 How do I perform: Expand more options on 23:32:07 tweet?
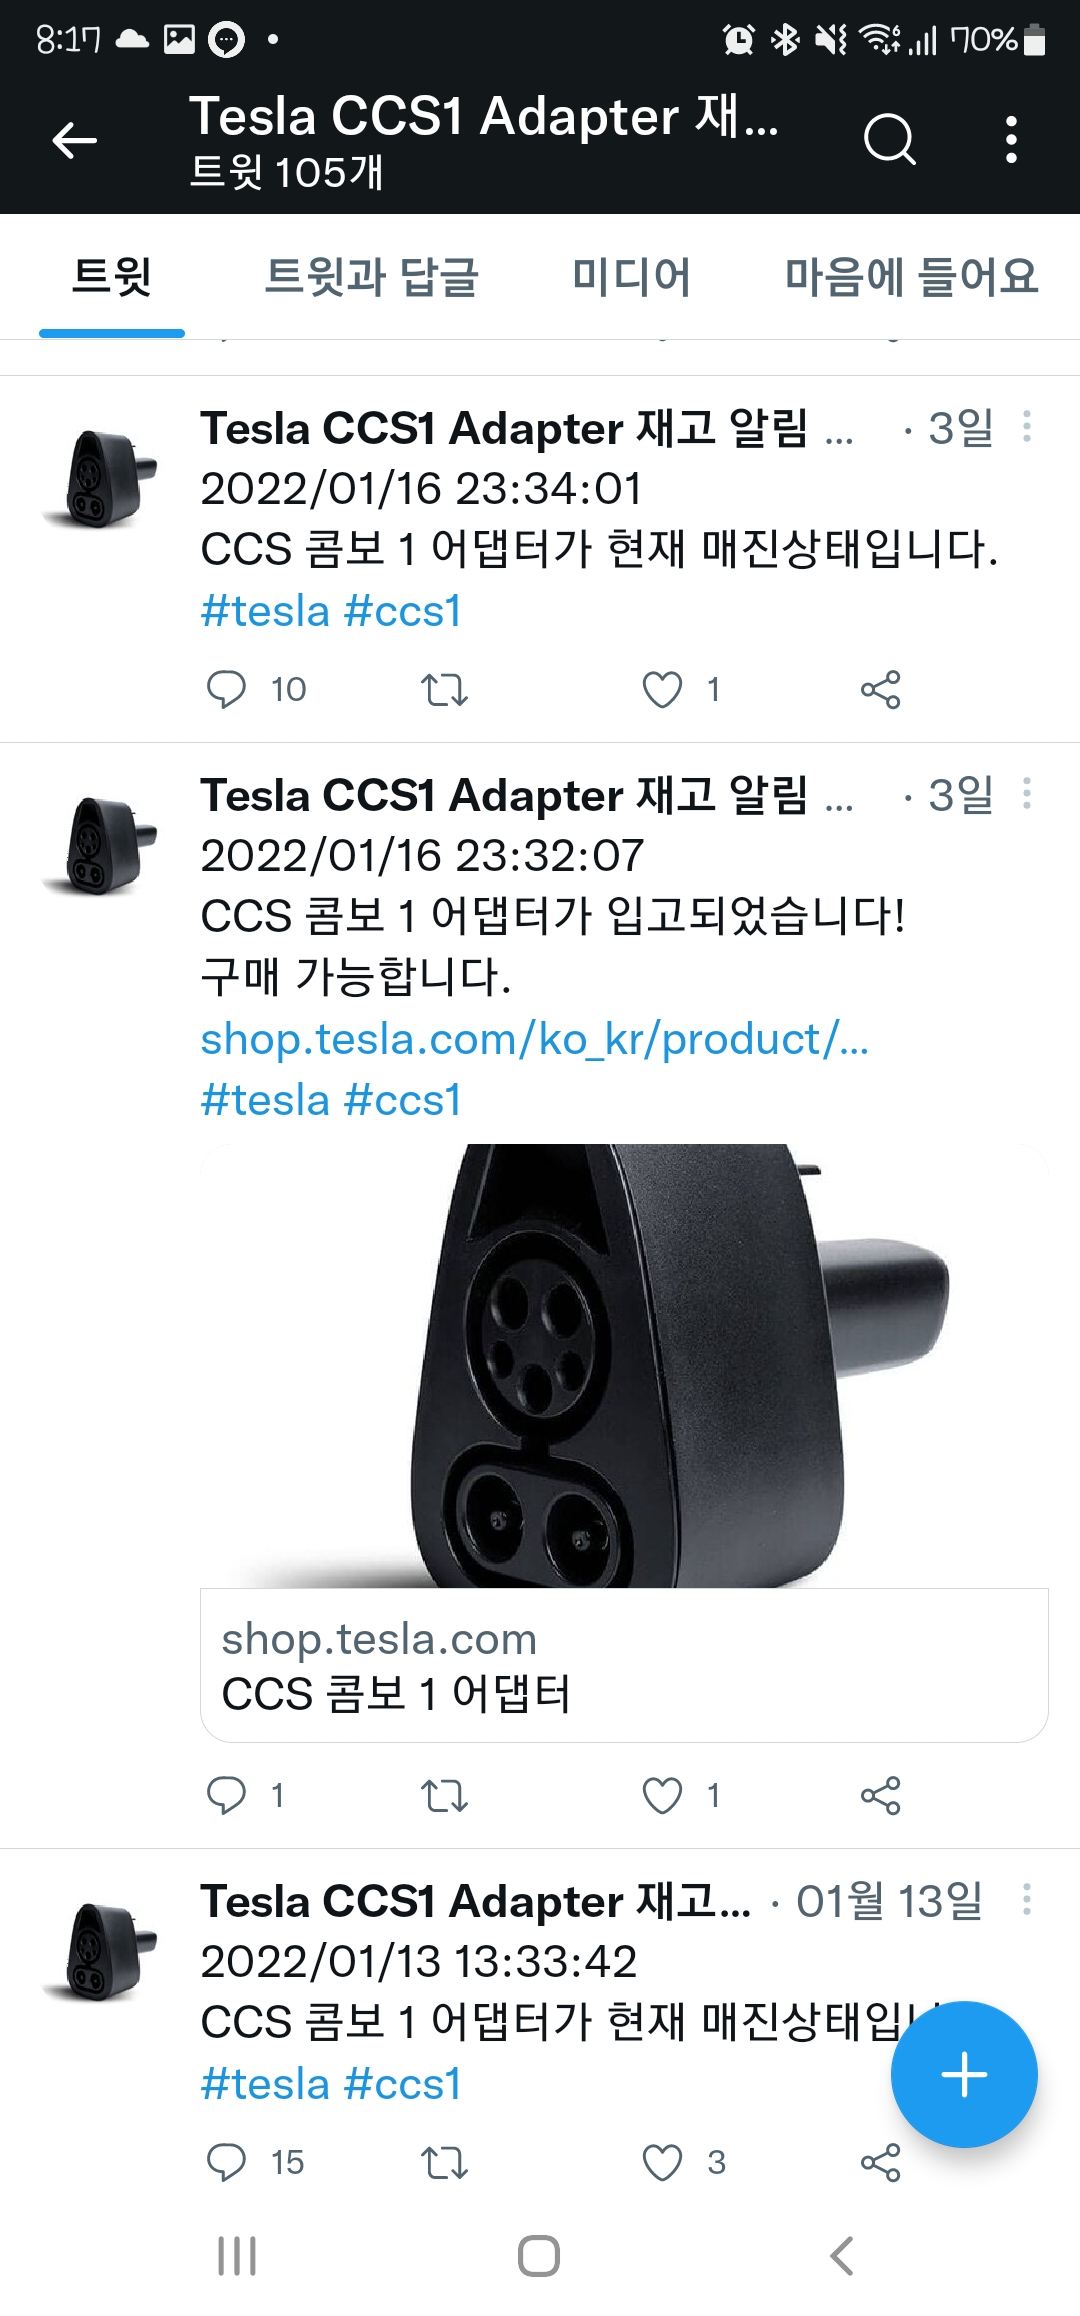coord(1026,794)
